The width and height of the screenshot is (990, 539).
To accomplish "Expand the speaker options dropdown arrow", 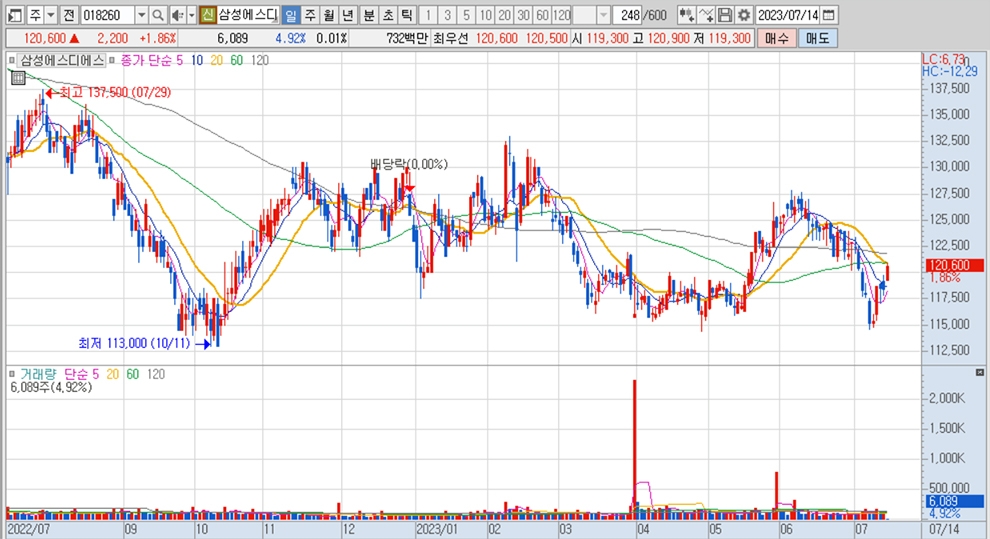I will (191, 15).
